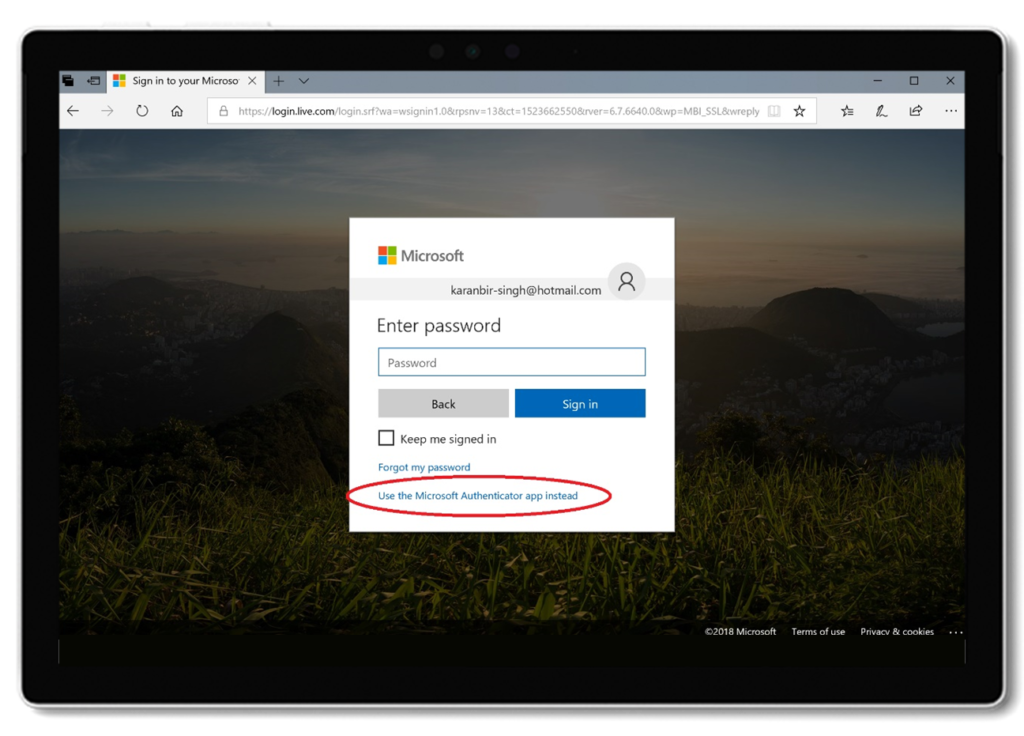Open a new browser tab
The height and width of the screenshot is (736, 1024).
278,80
